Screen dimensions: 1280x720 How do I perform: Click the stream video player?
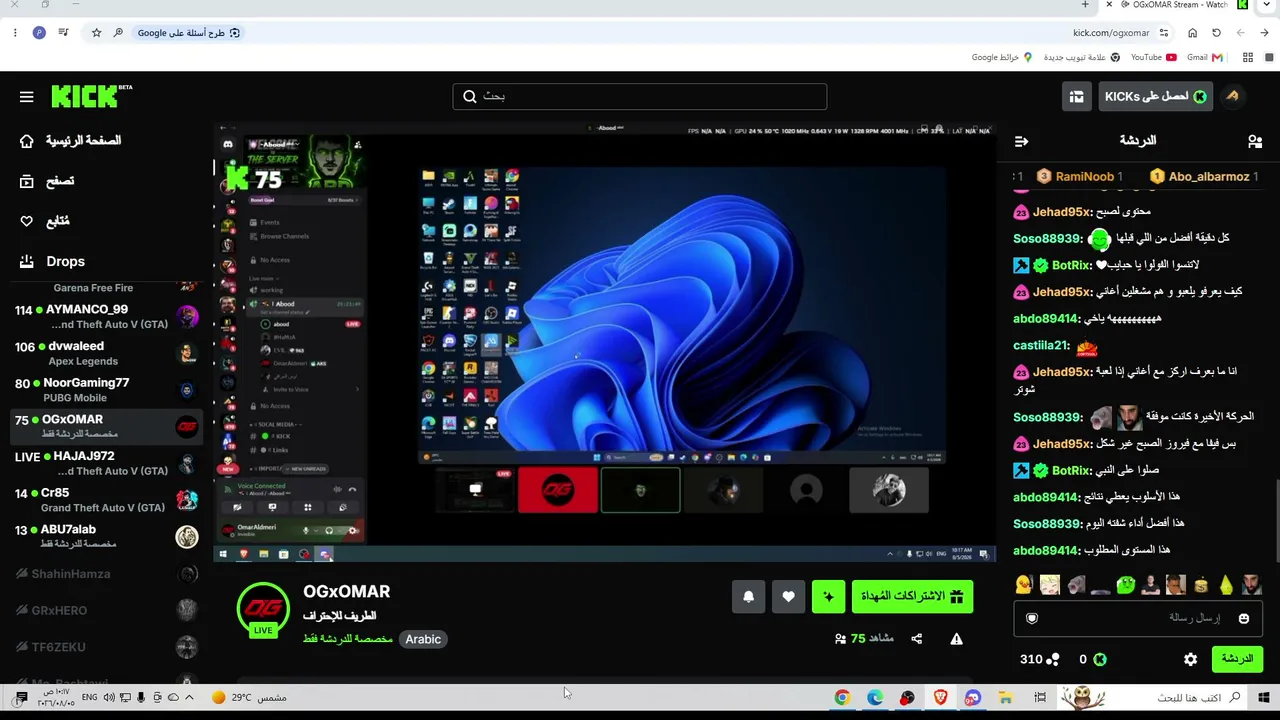(x=606, y=342)
